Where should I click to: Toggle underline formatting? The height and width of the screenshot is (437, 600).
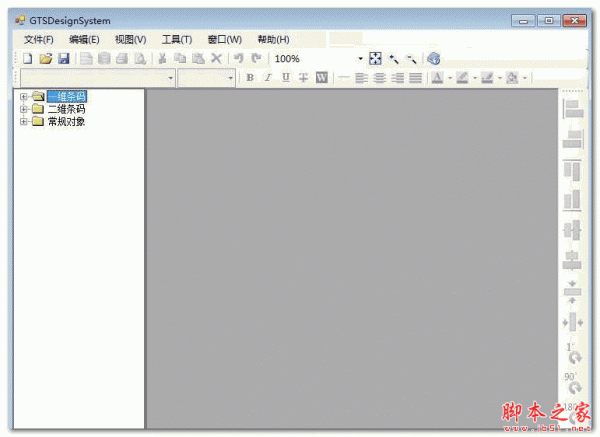click(x=285, y=78)
